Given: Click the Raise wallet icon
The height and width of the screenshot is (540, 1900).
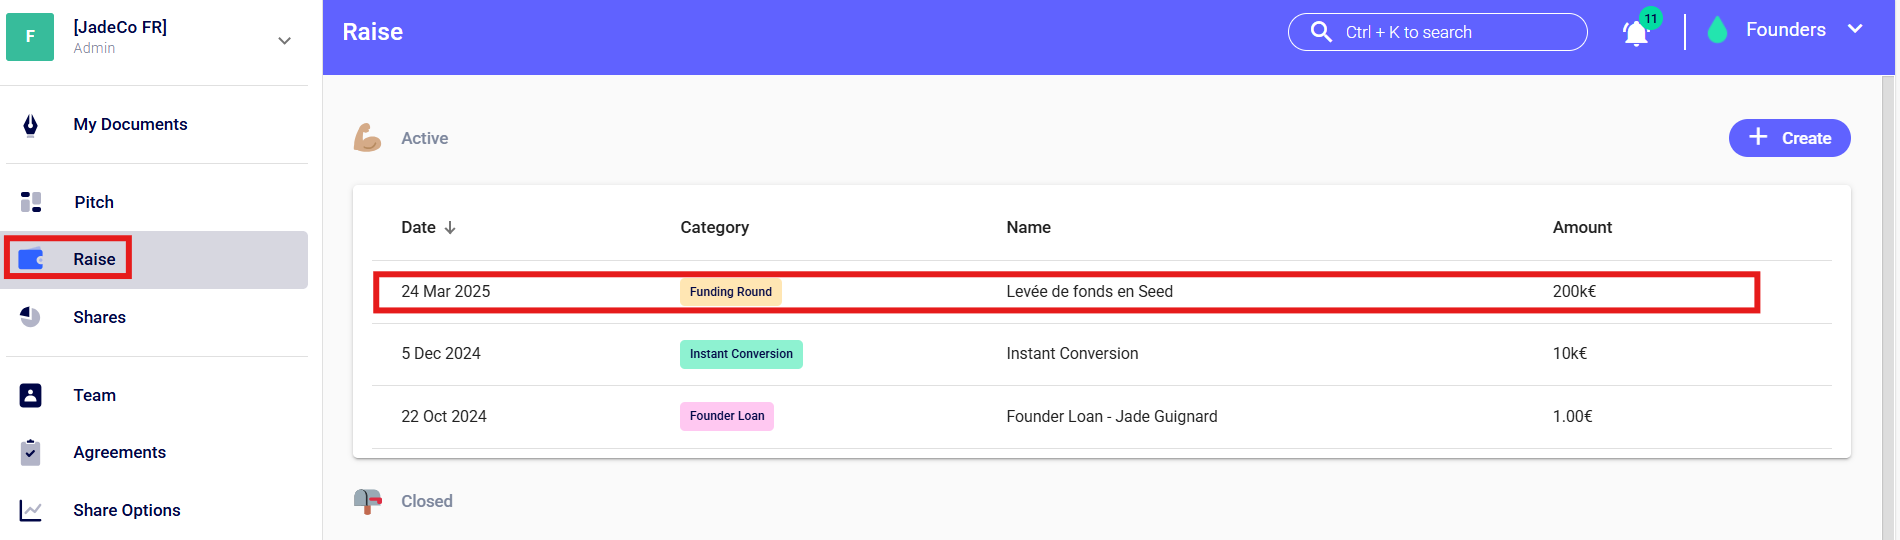Looking at the screenshot, I should point(32,260).
